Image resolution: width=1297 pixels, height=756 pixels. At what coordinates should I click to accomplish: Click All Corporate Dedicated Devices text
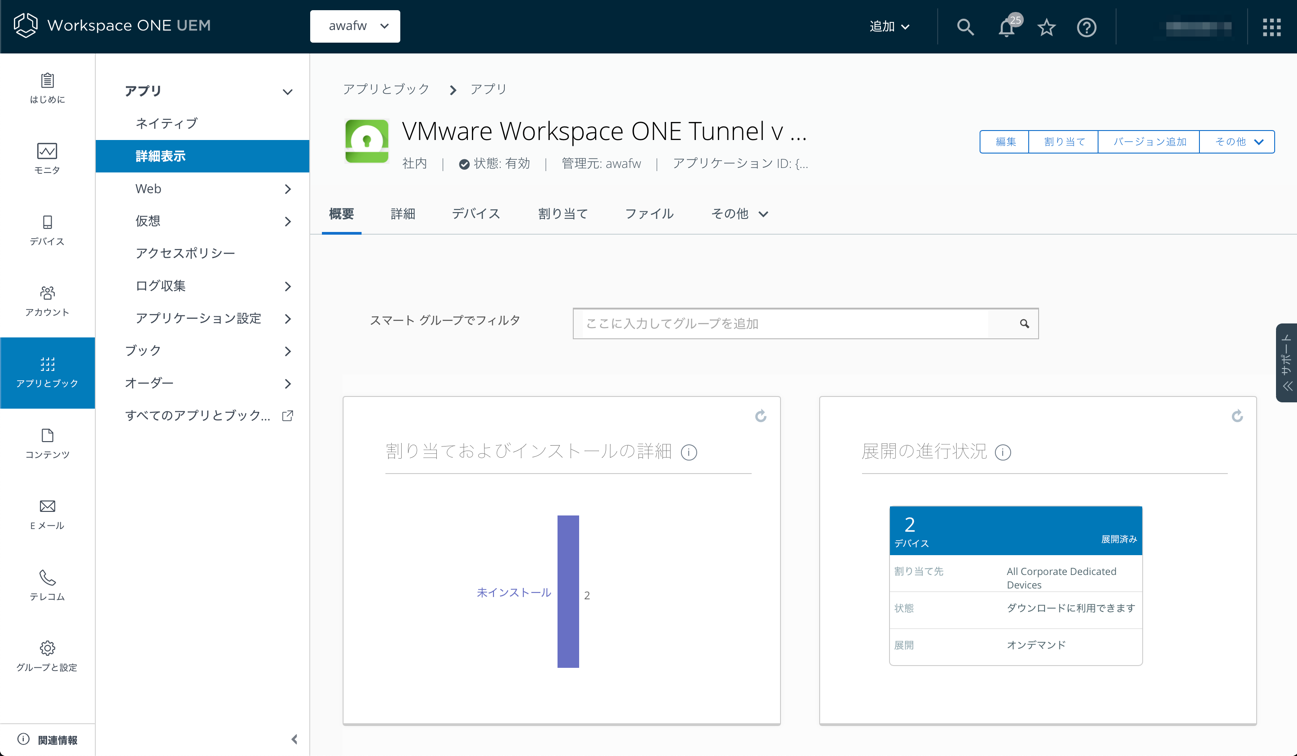(1061, 578)
